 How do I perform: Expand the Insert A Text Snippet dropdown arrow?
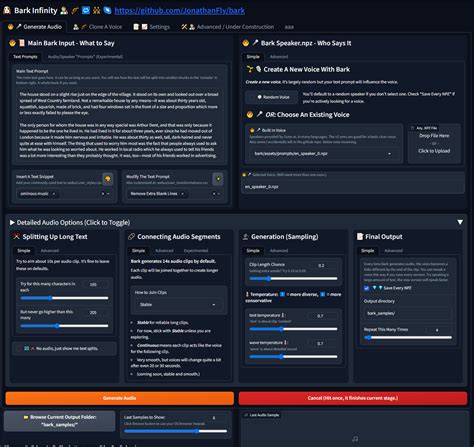click(108, 194)
